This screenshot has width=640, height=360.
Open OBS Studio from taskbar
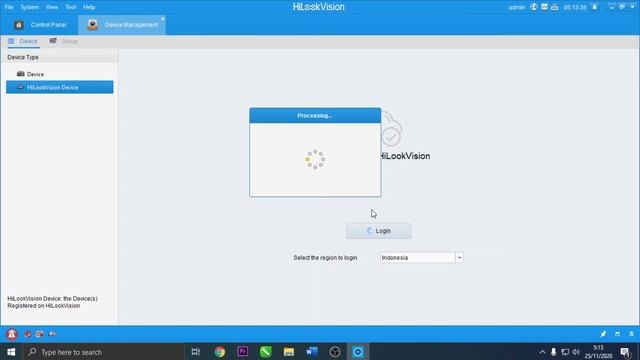tap(335, 352)
